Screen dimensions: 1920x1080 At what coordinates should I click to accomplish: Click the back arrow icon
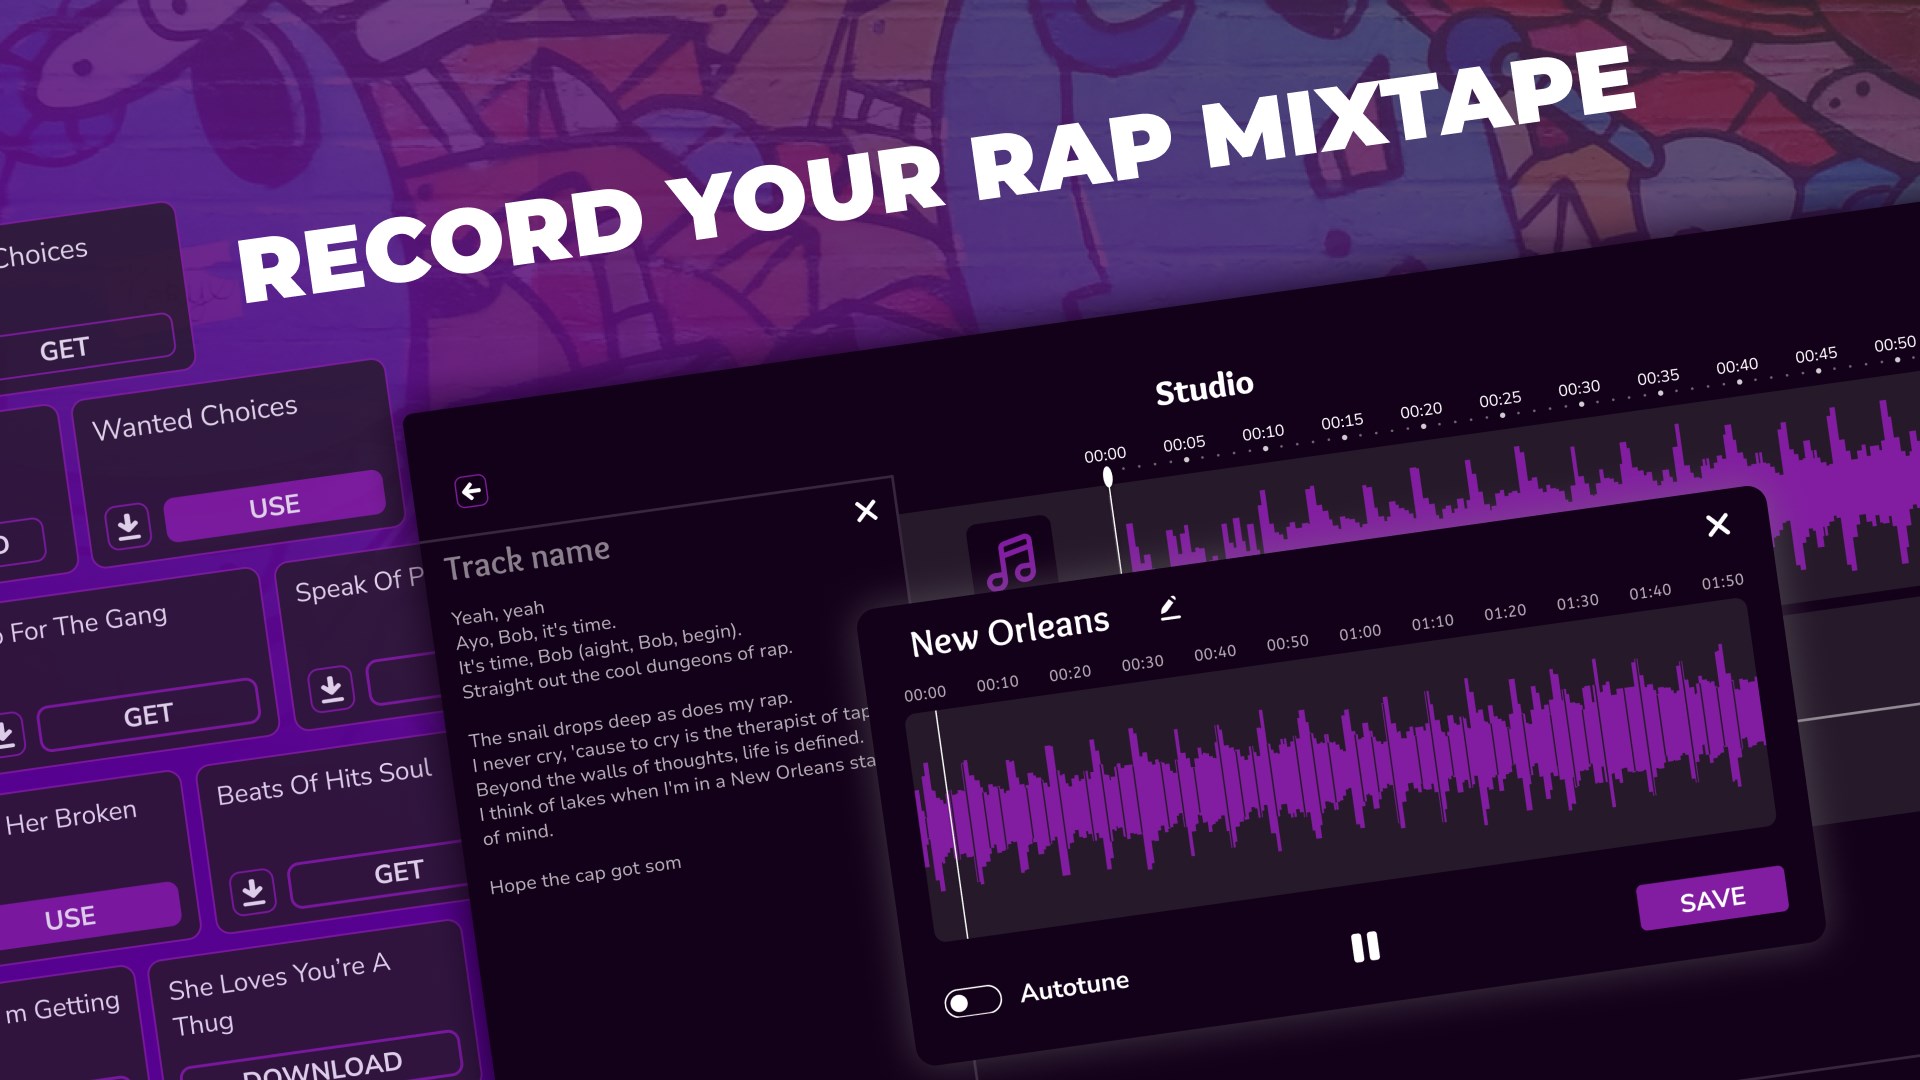pos(471,491)
